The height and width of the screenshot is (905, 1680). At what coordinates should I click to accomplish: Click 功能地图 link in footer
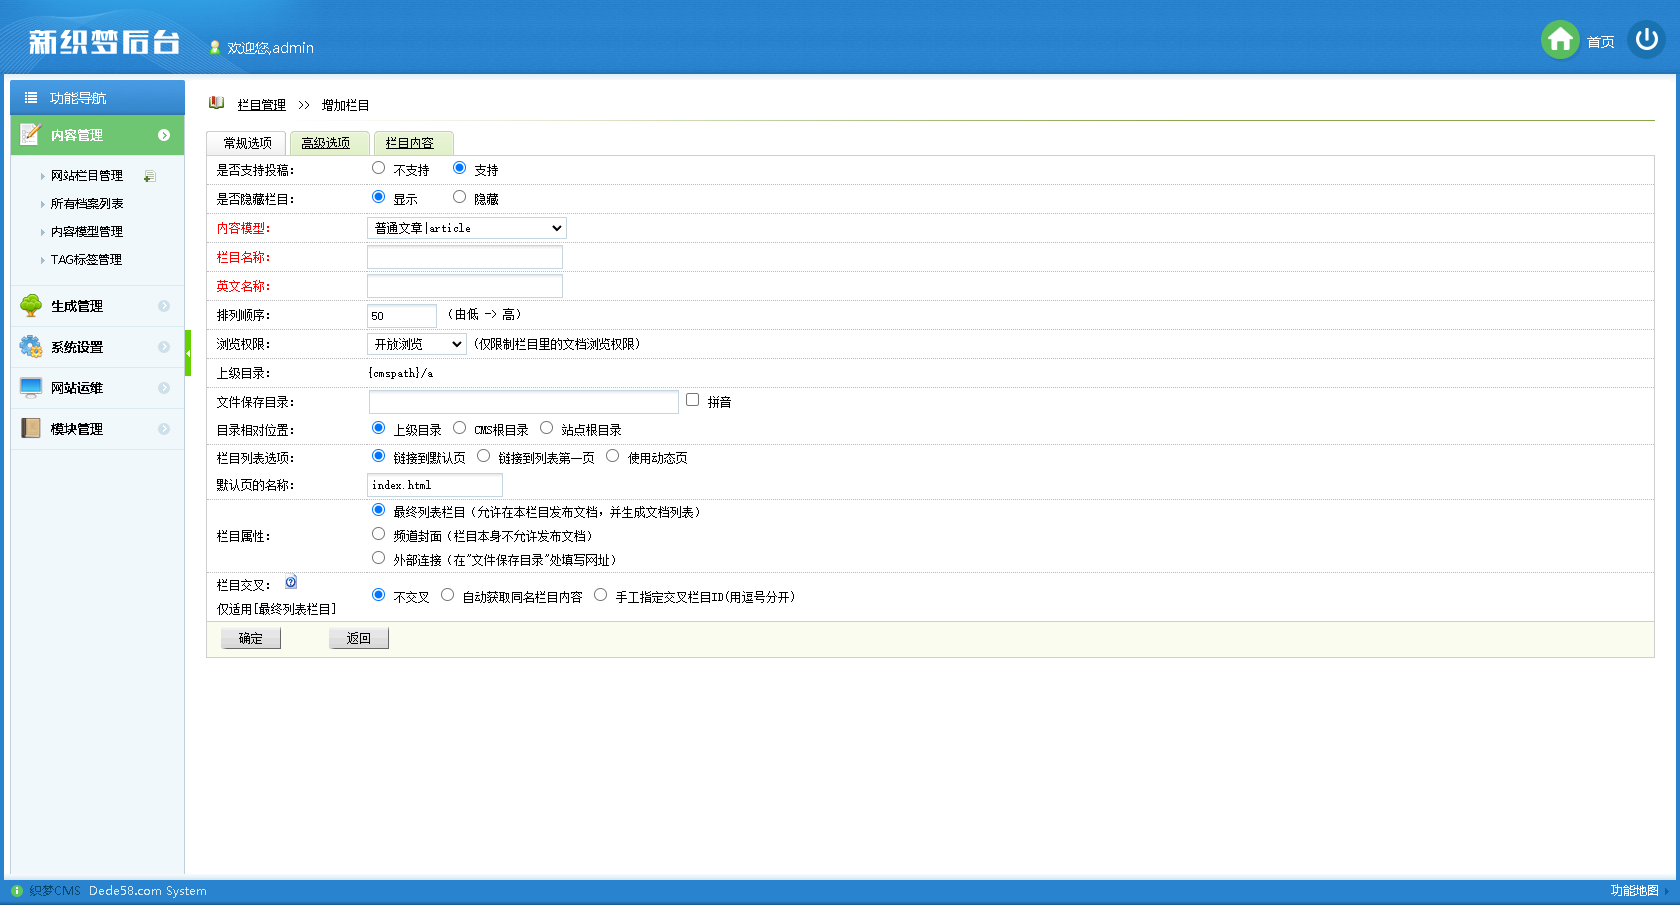(x=1634, y=890)
